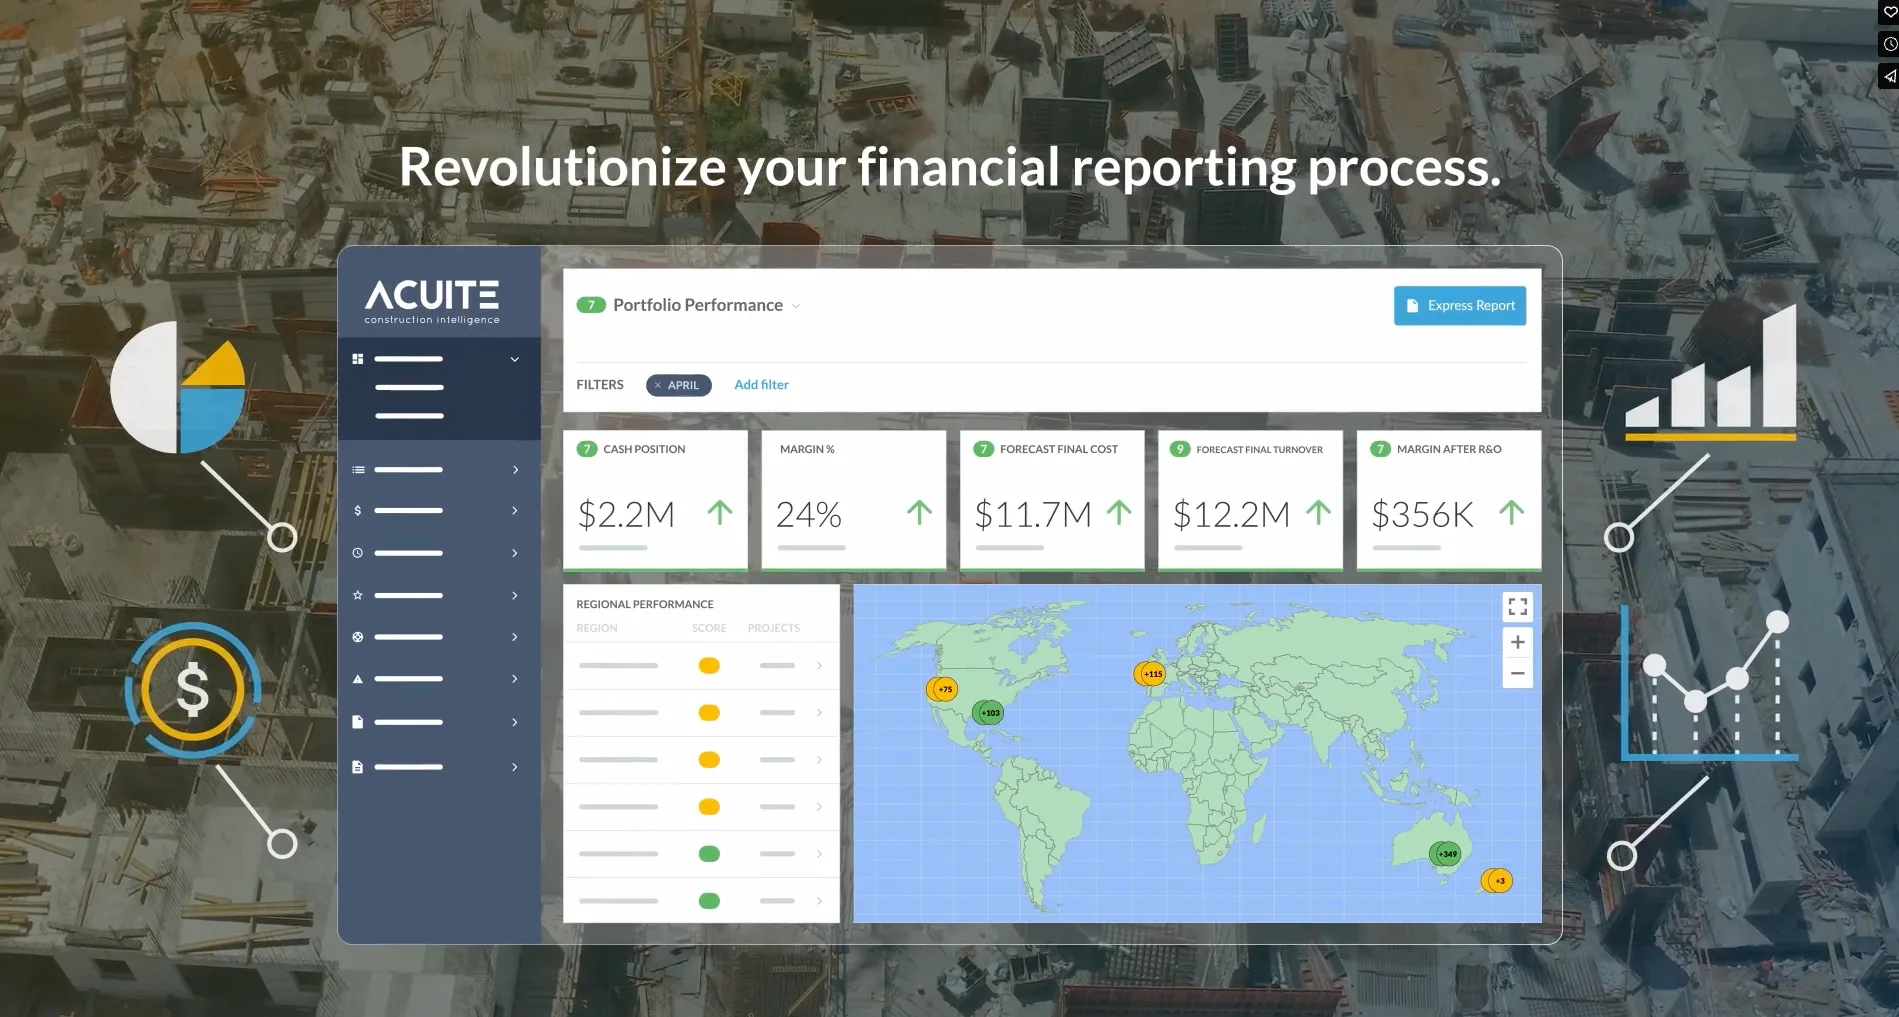The image size is (1899, 1017).
Task: Share video using the paper plane icon
Action: [1889, 76]
